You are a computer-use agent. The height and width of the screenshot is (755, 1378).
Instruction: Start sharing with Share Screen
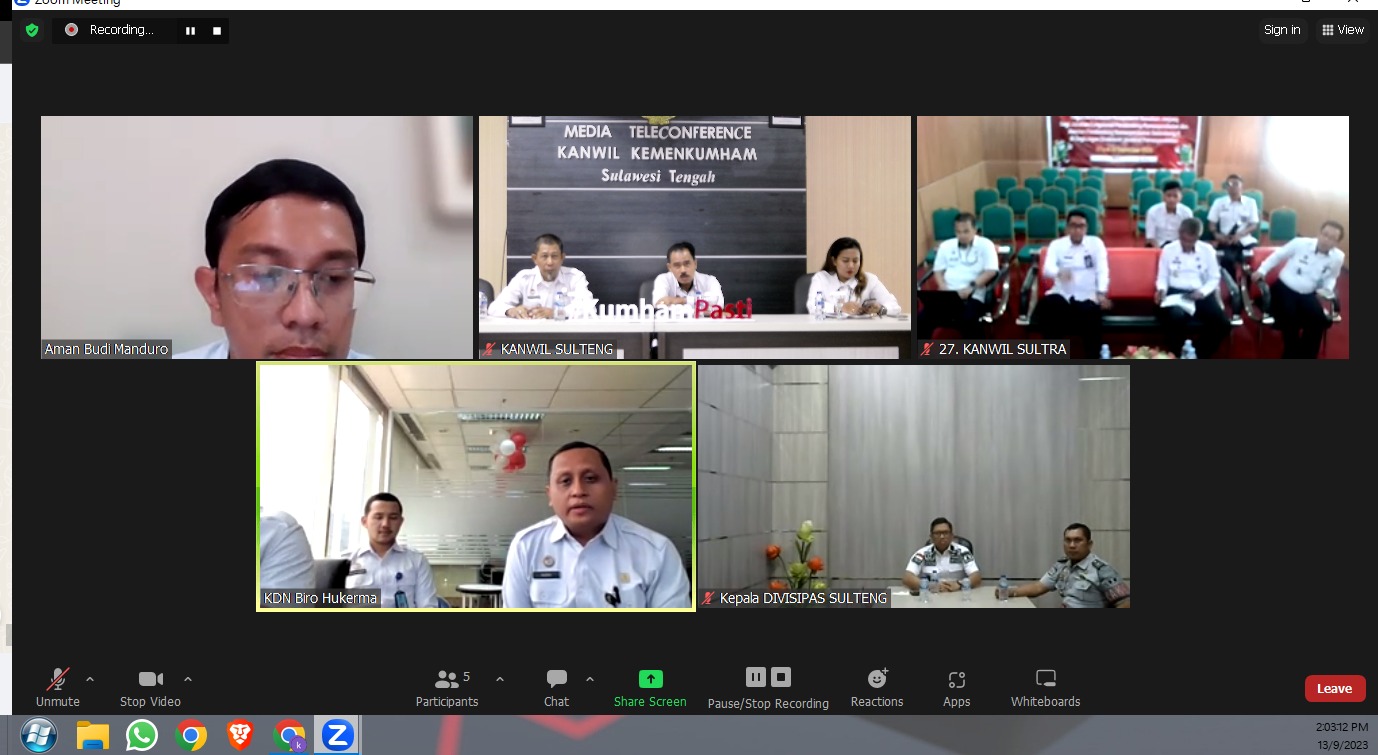[650, 687]
